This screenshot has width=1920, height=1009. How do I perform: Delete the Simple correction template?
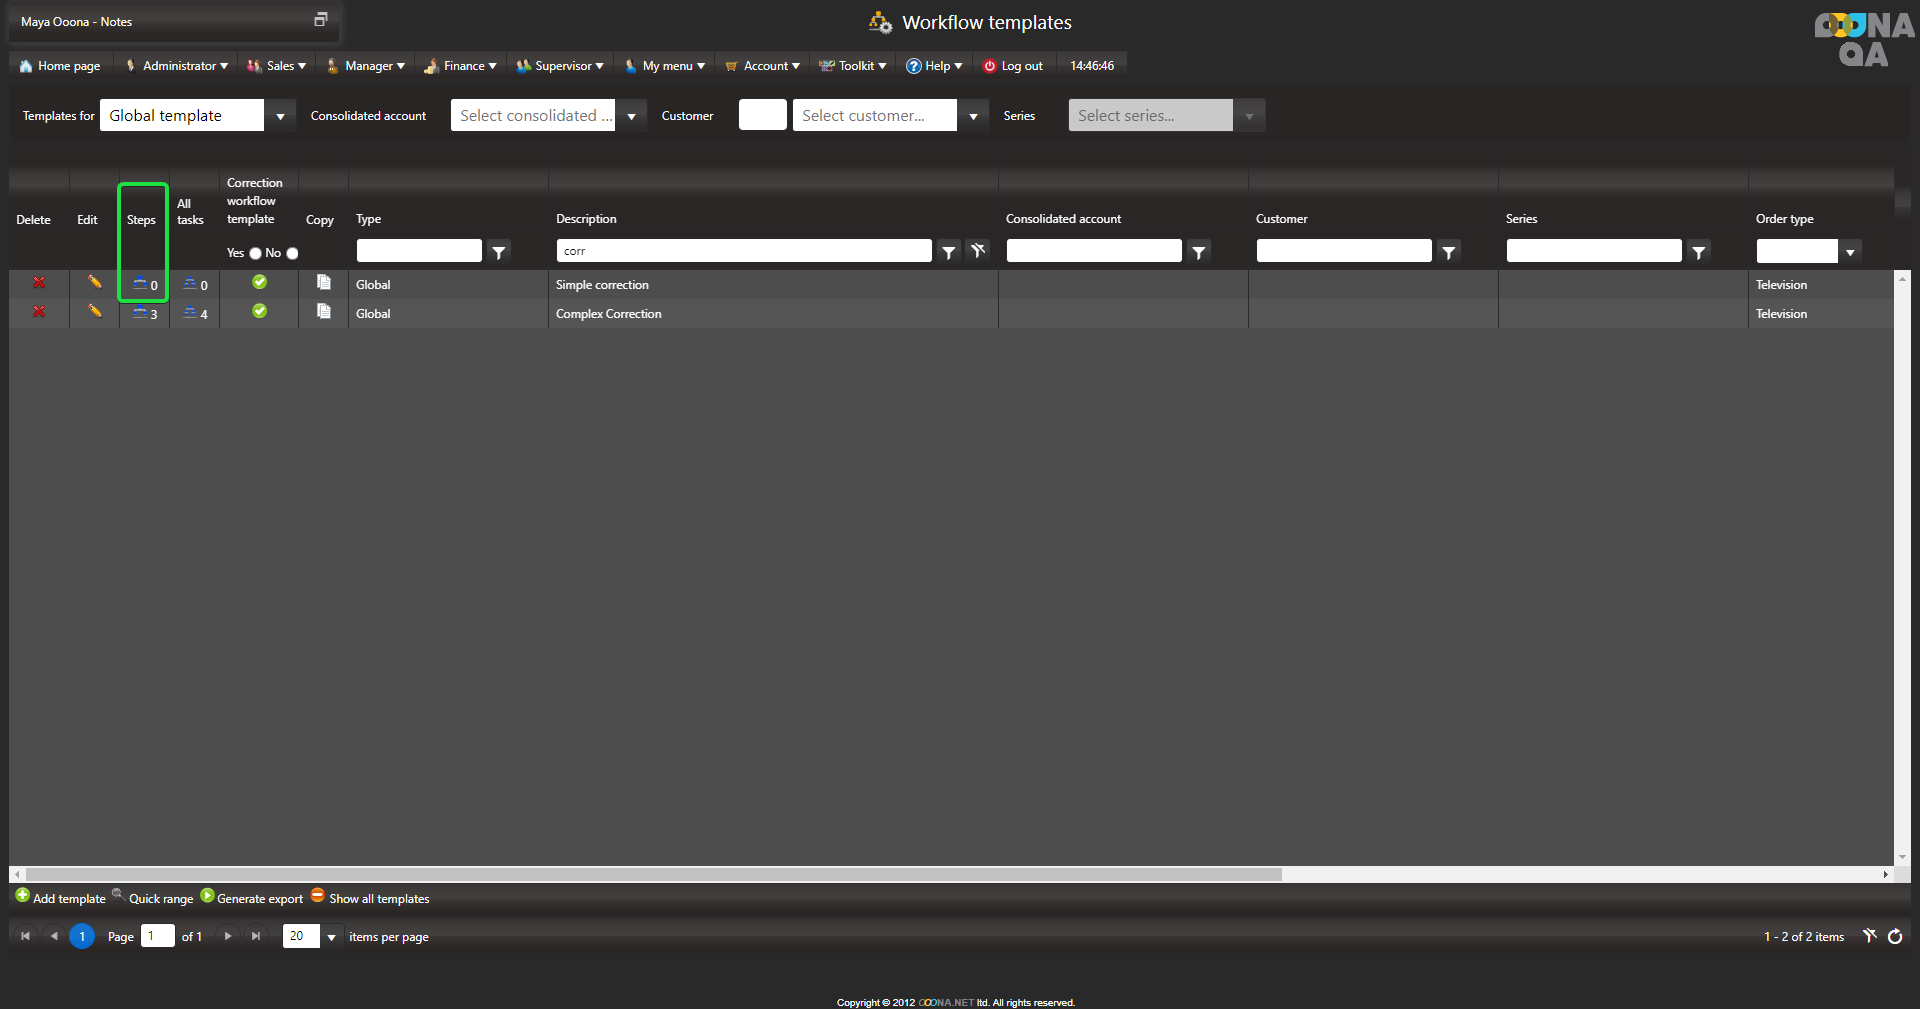(39, 283)
